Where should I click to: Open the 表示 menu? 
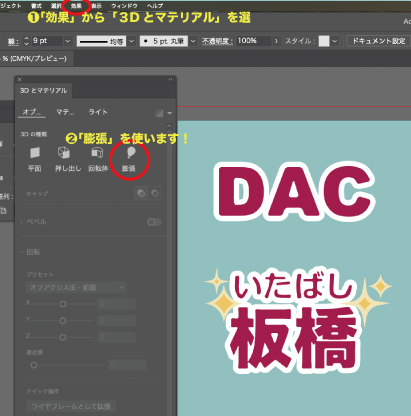point(97,6)
